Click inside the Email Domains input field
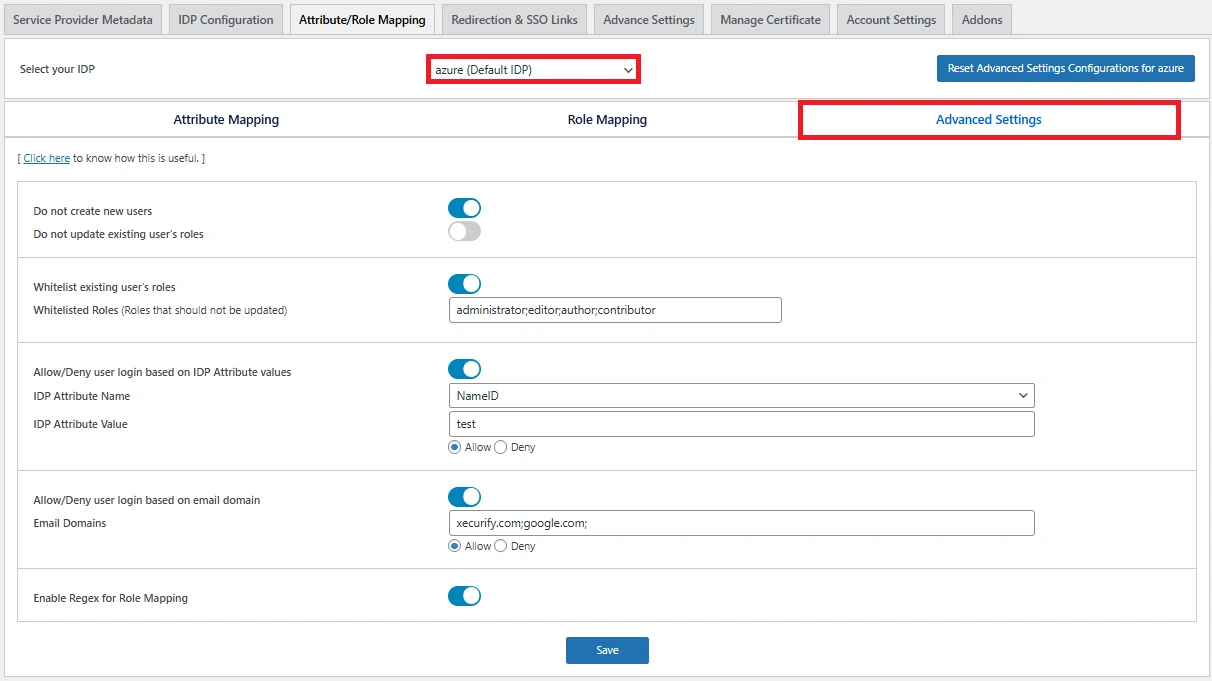This screenshot has height=681, width=1212. tap(741, 522)
